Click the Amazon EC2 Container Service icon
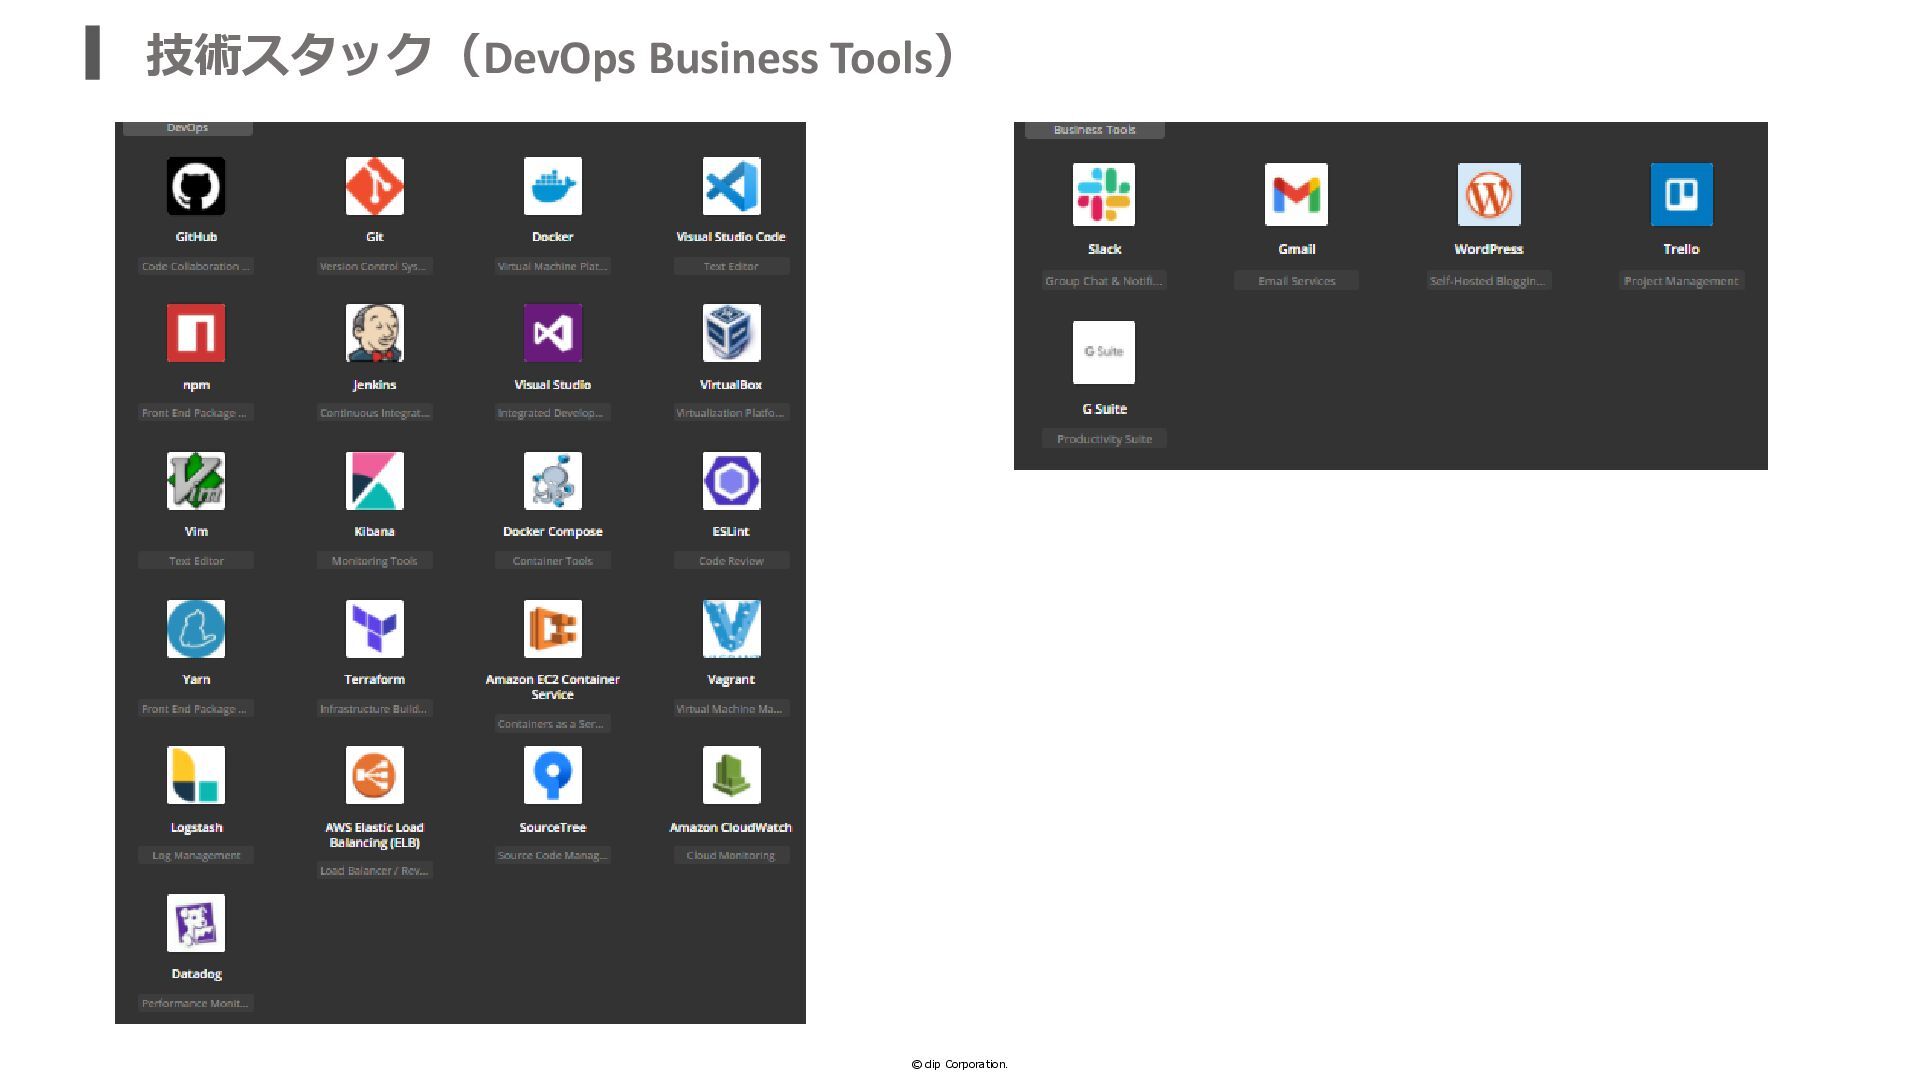The width and height of the screenshot is (1920, 1080). tap(553, 629)
